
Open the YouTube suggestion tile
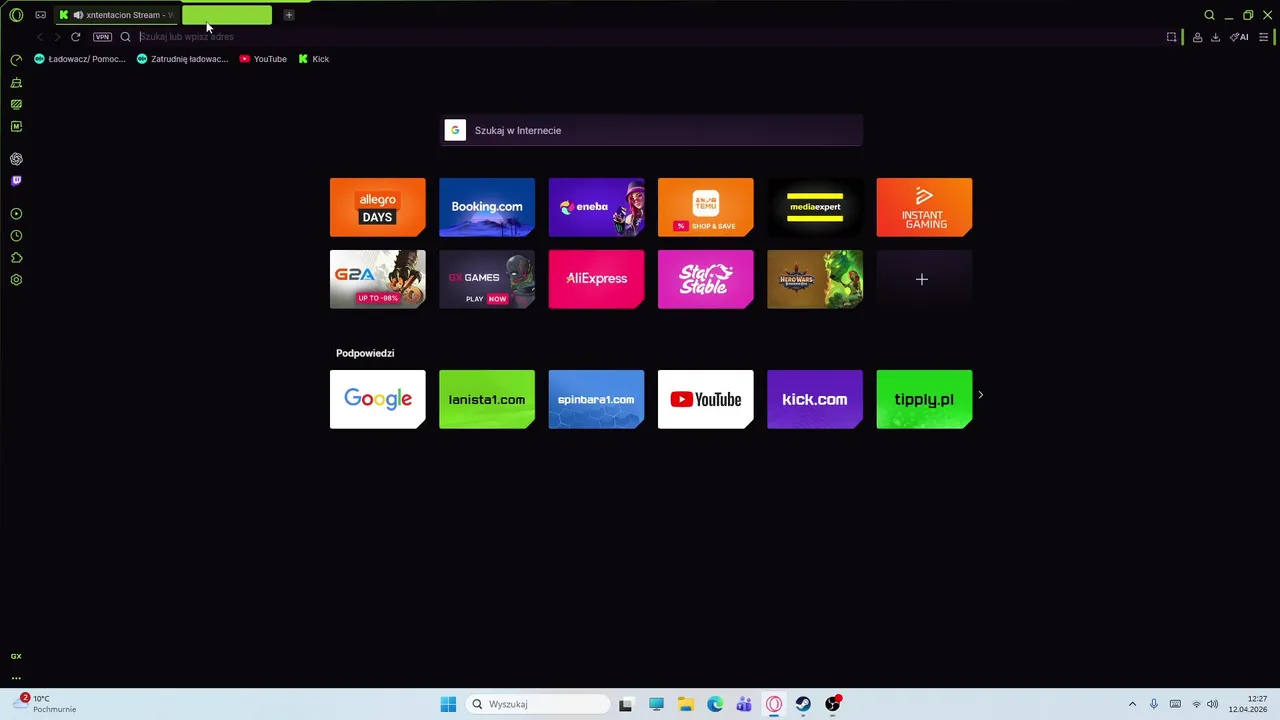[x=705, y=399]
